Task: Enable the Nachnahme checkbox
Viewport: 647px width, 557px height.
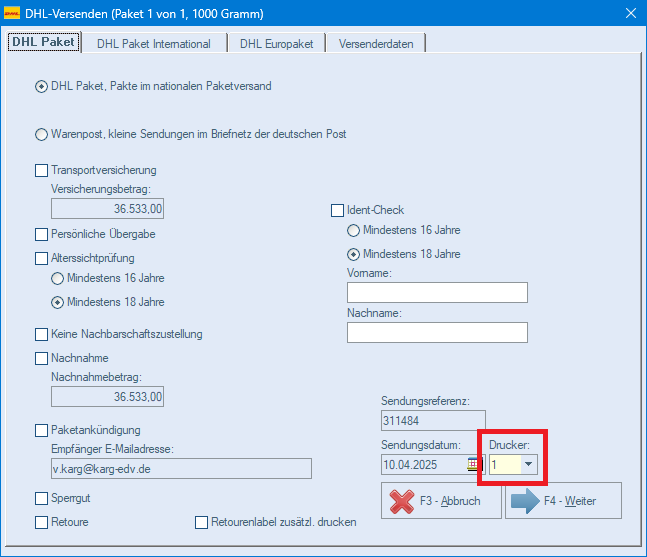Action: 41,358
